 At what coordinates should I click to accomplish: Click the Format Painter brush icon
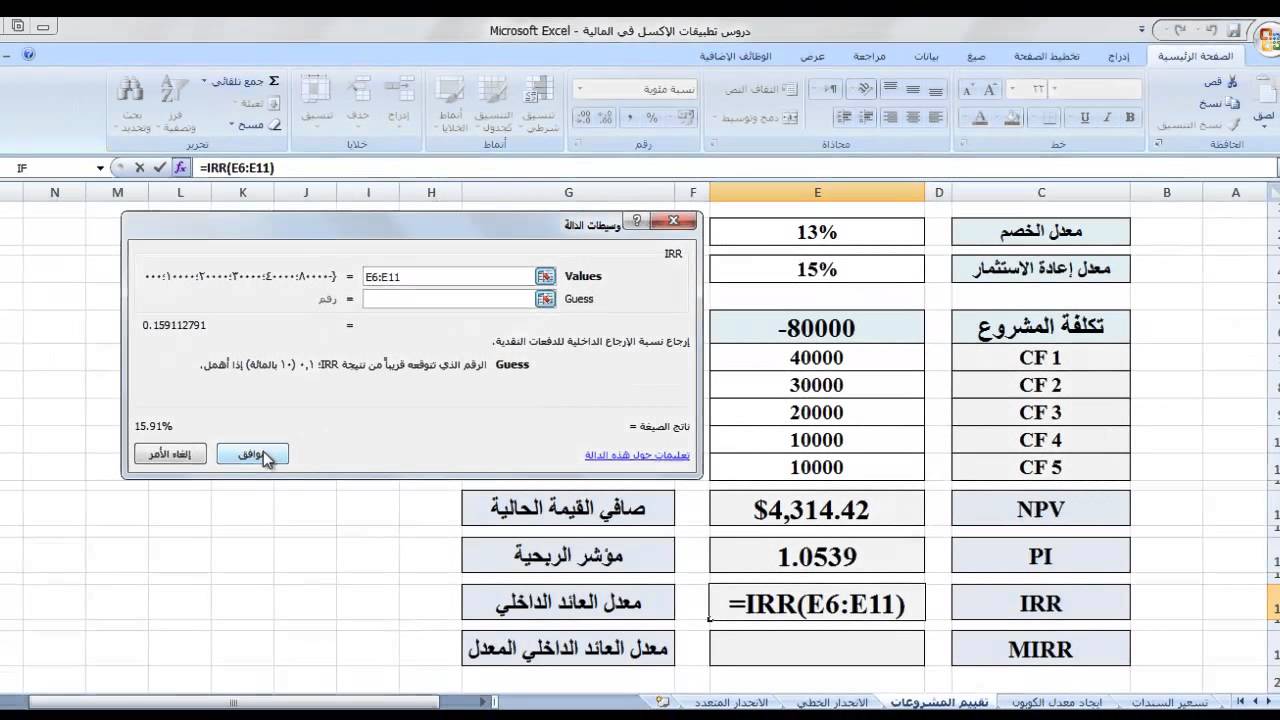coord(1233,125)
